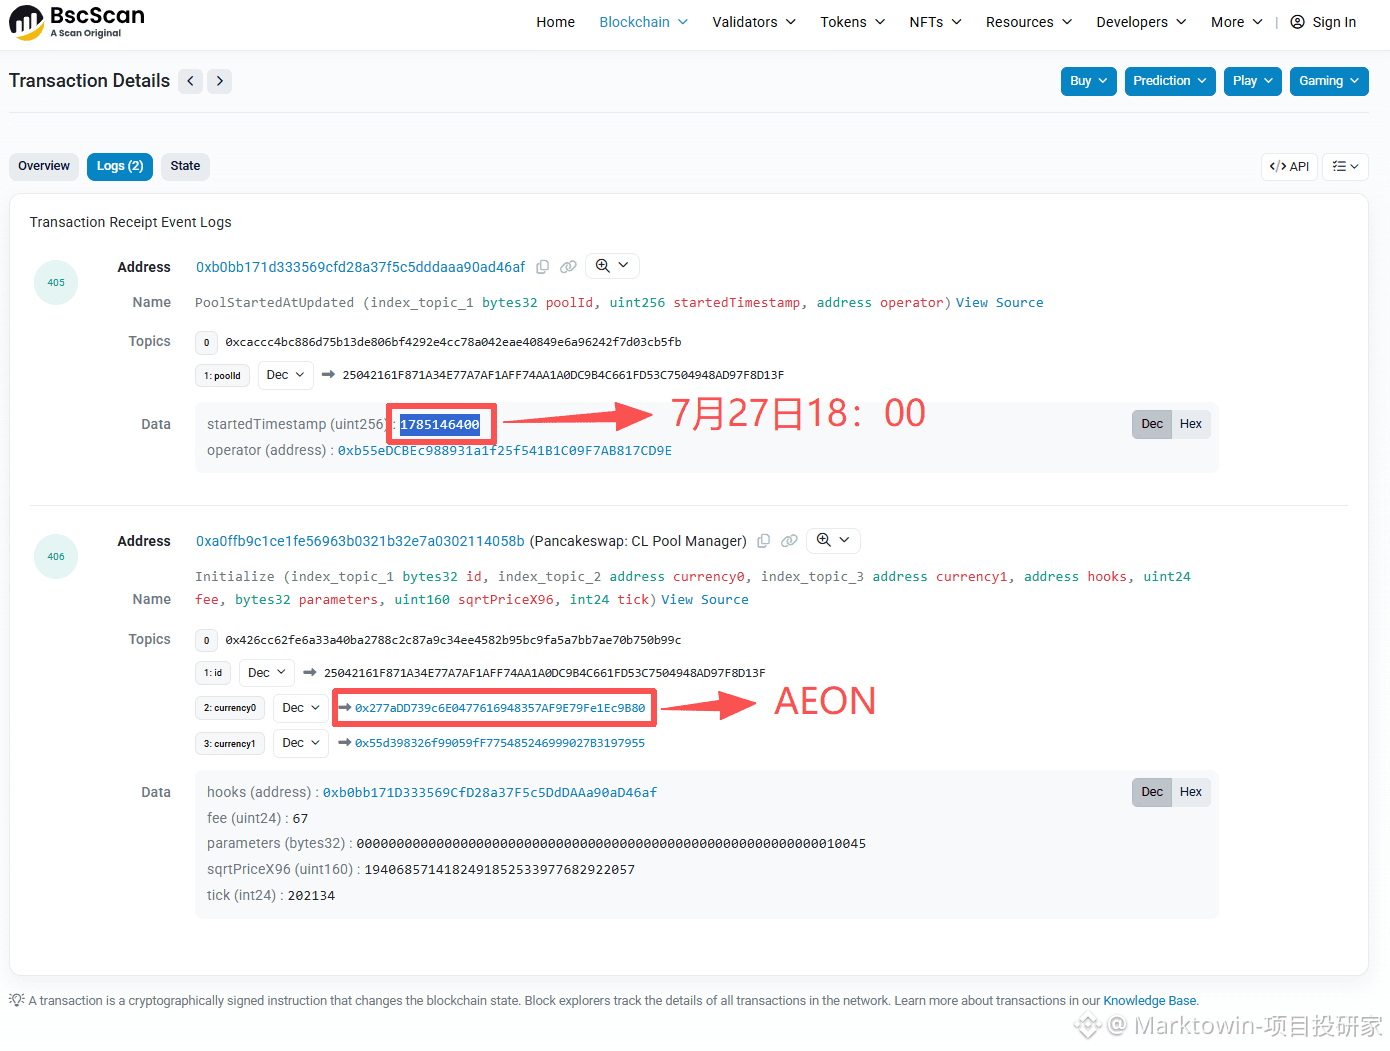
Task: Go to next transaction arrow
Action: (220, 81)
